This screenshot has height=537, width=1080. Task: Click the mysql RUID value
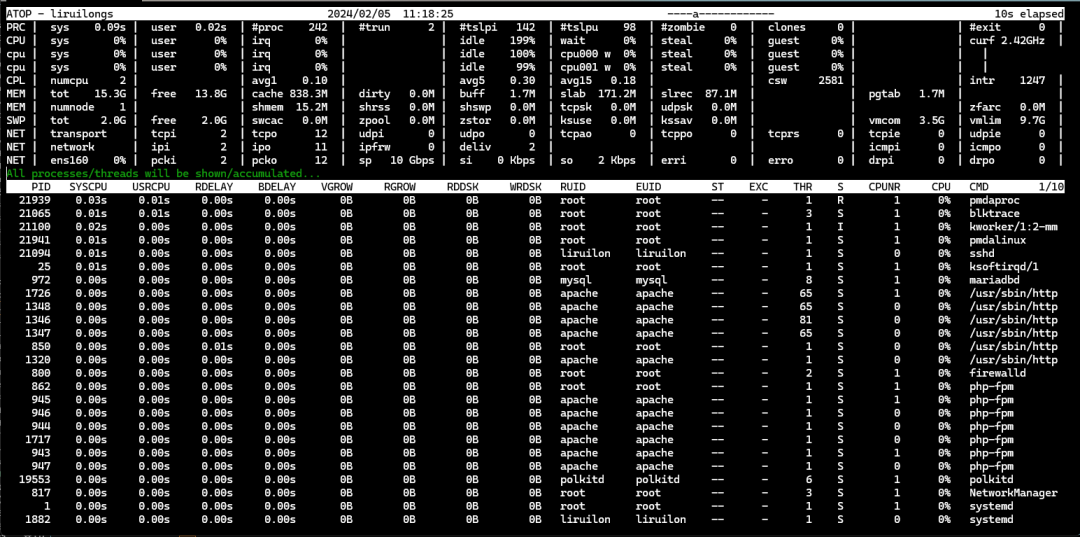coord(576,280)
